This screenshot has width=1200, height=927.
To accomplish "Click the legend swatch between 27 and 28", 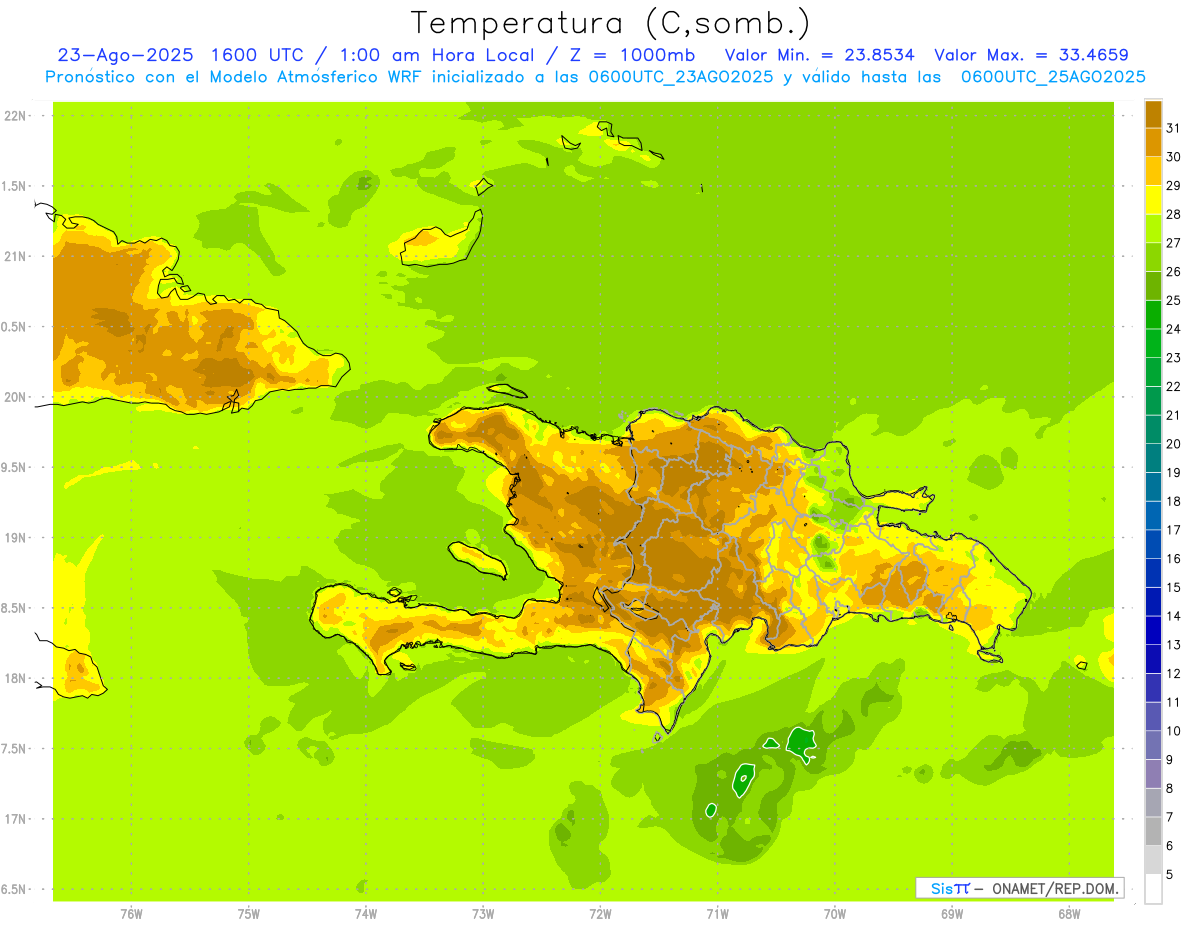I will [1153, 228].
